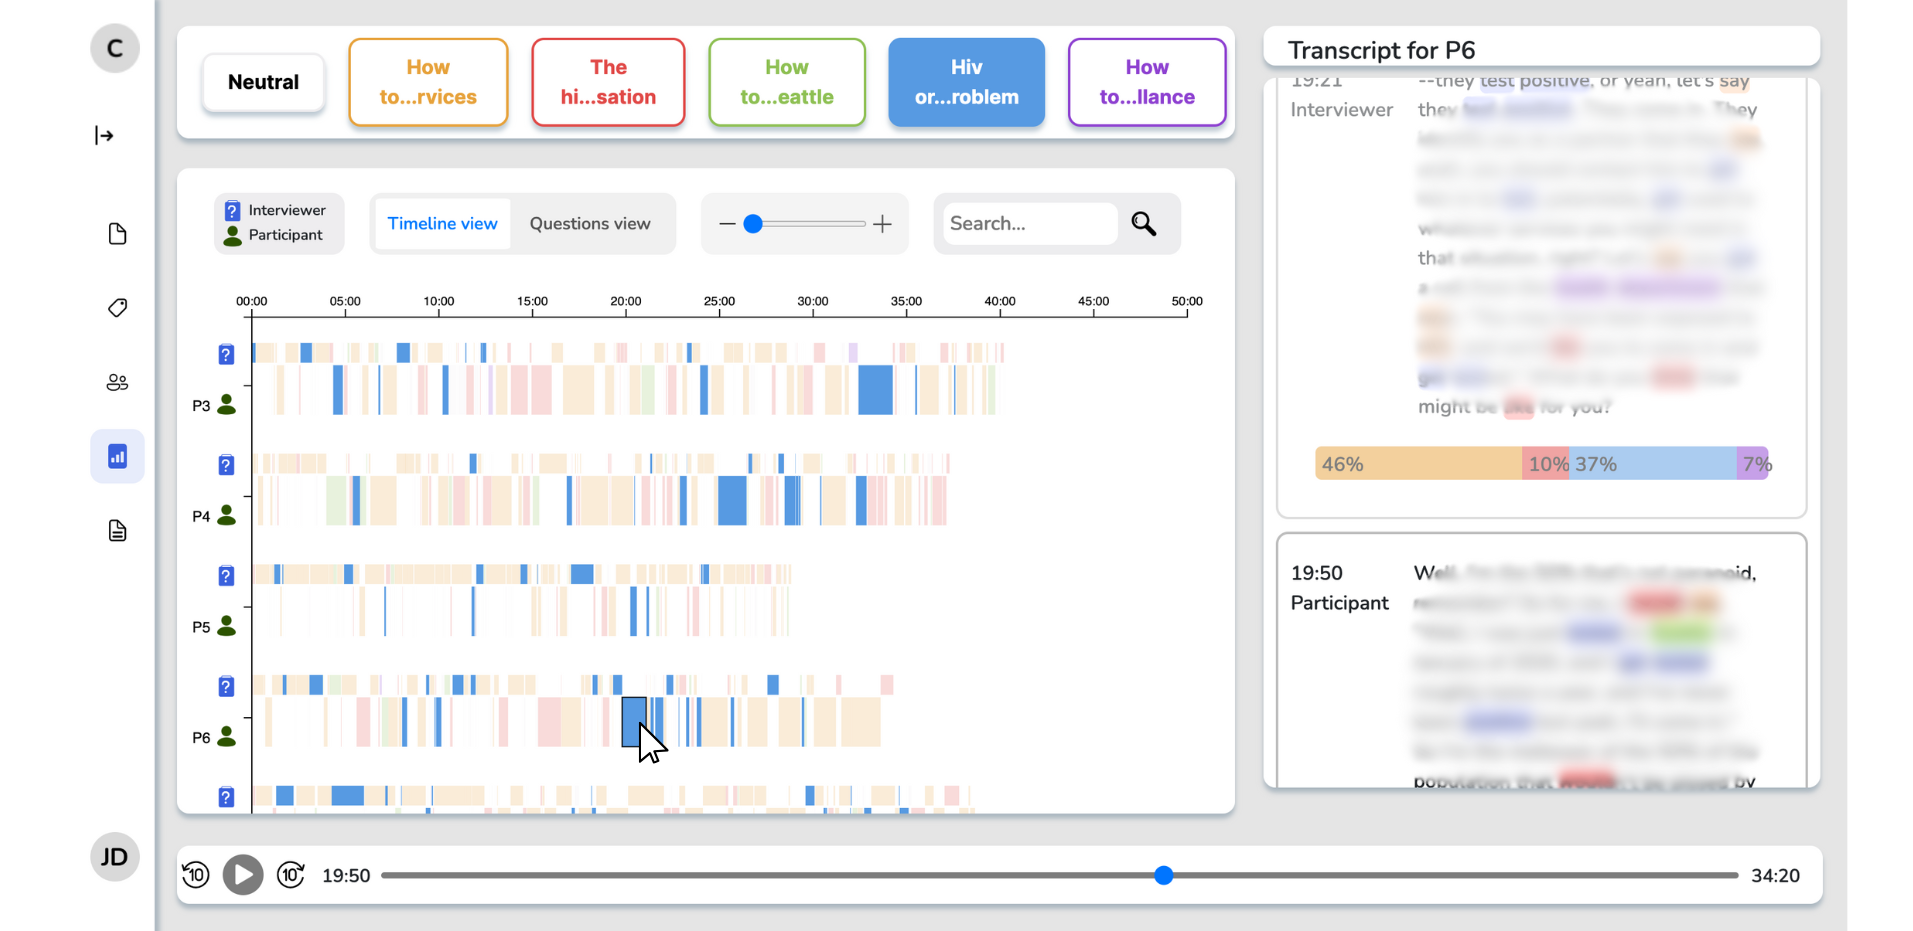Click the 19:50 current time label
The image size is (1913, 931).
[346, 876]
